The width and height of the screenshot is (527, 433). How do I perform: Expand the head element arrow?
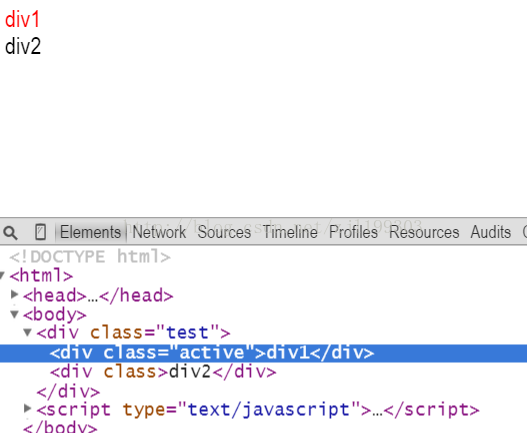14,295
